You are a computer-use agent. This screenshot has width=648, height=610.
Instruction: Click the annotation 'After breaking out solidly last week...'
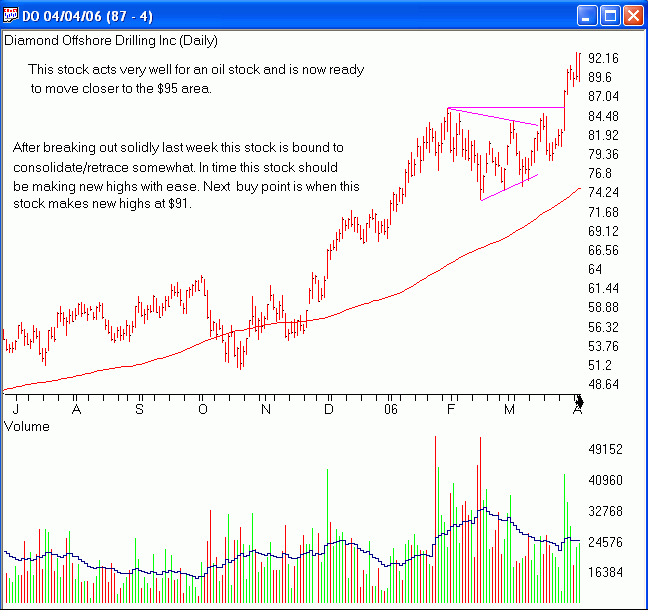(x=178, y=148)
